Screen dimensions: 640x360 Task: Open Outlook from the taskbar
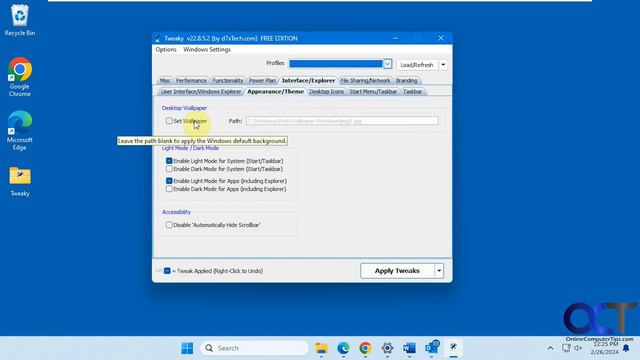click(432, 348)
